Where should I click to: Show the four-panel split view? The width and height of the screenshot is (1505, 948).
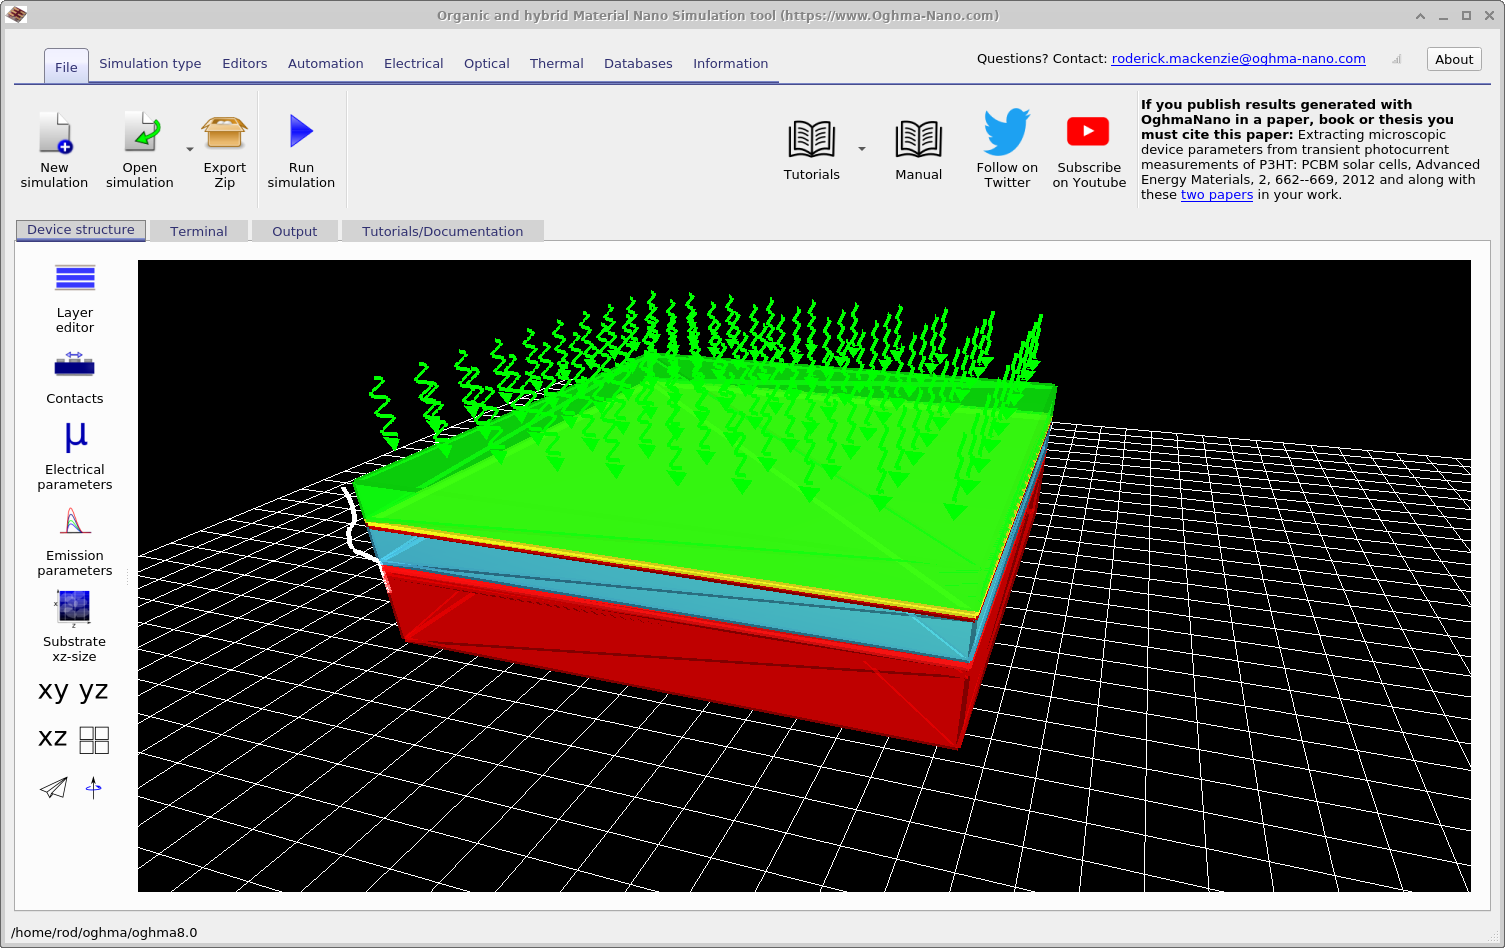[x=94, y=740]
